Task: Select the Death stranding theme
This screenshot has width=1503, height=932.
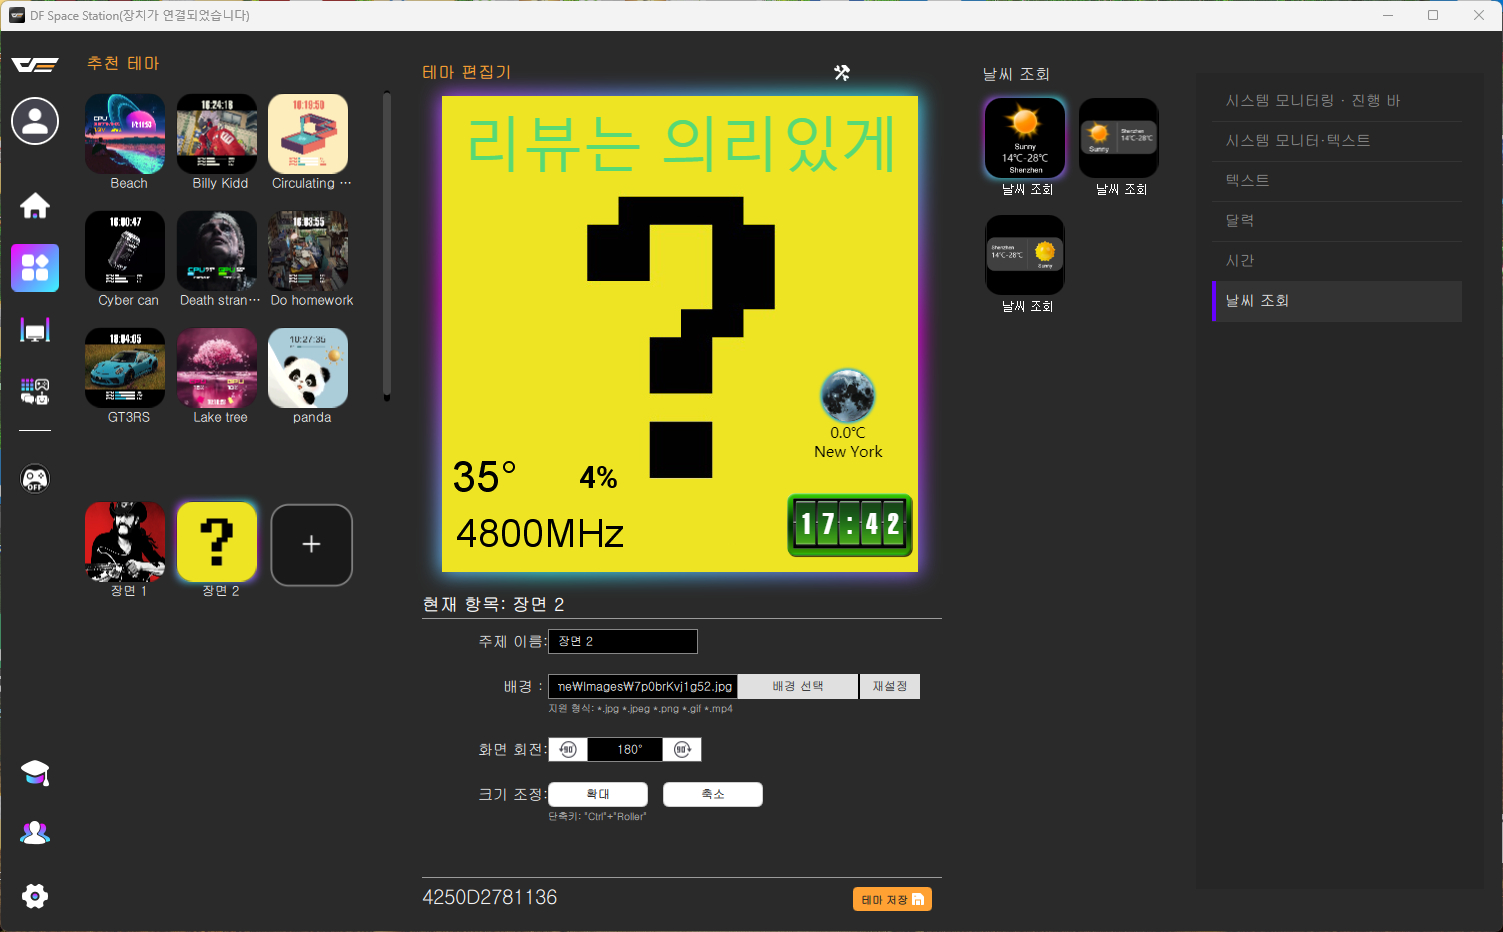Action: tap(217, 251)
